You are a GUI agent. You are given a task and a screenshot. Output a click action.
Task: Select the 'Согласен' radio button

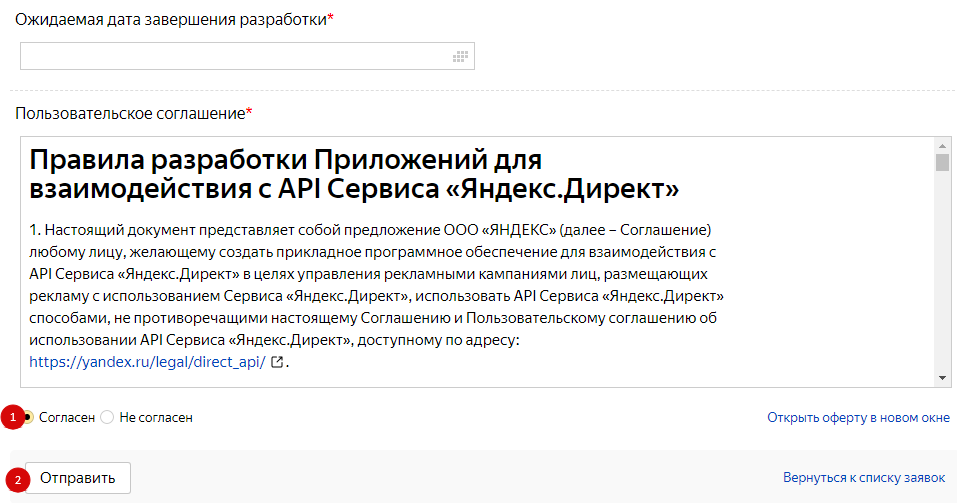[28, 418]
